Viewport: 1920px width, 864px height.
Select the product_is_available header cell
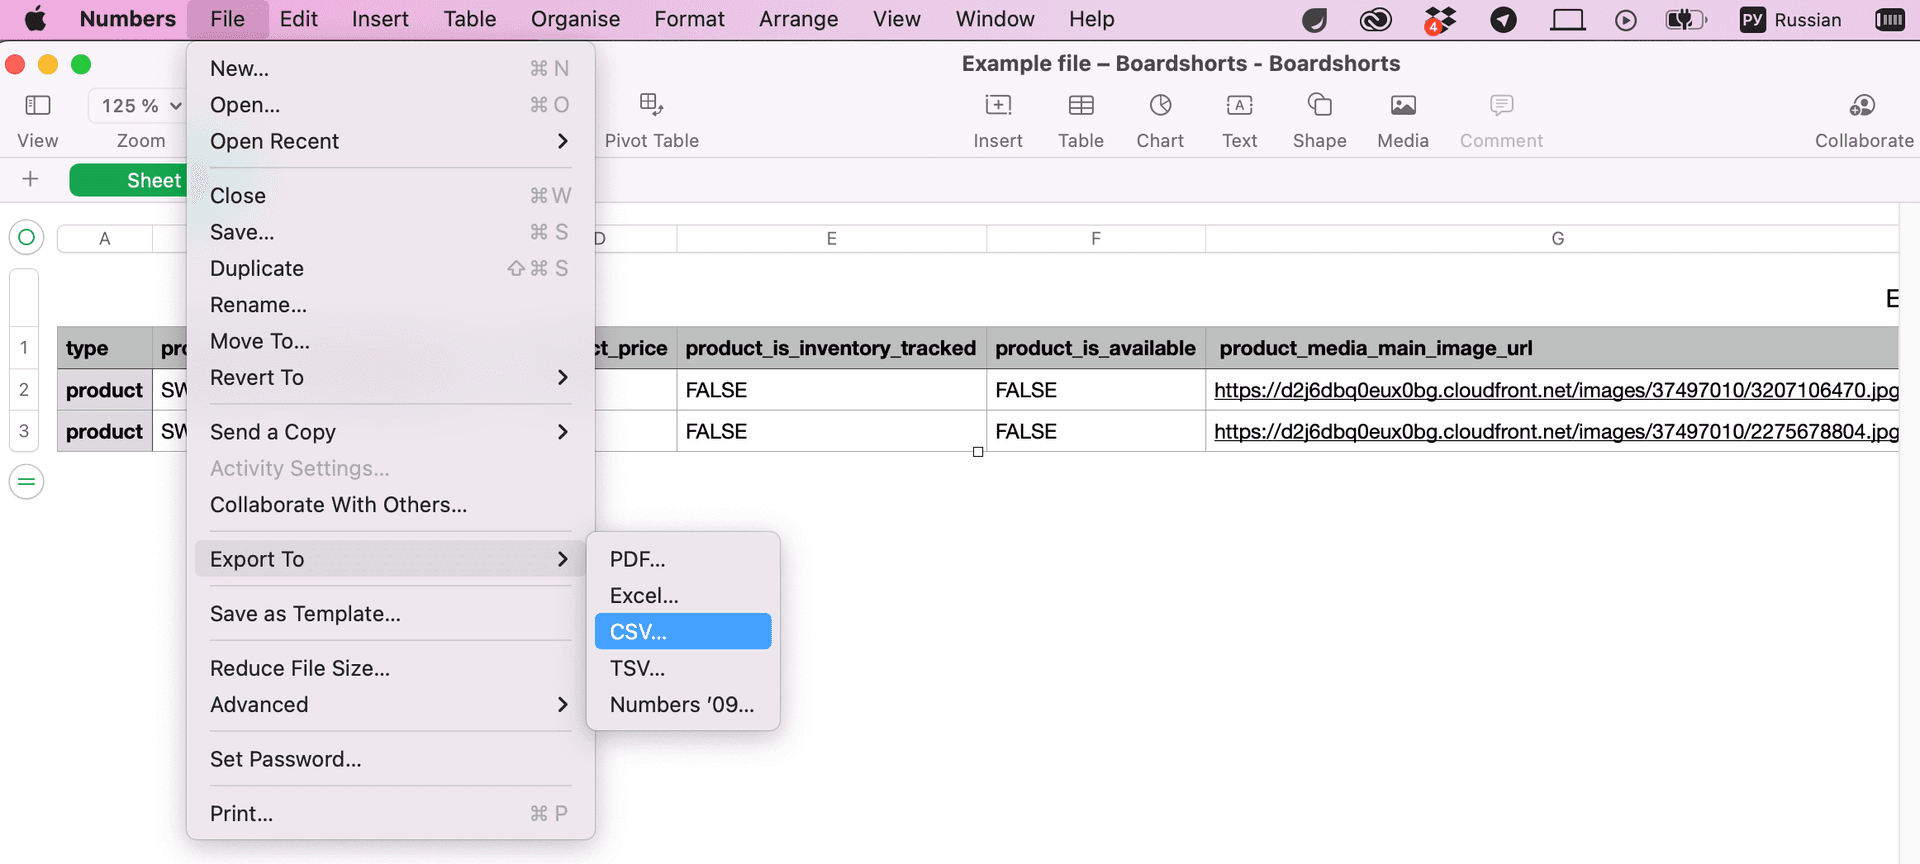tap(1095, 348)
